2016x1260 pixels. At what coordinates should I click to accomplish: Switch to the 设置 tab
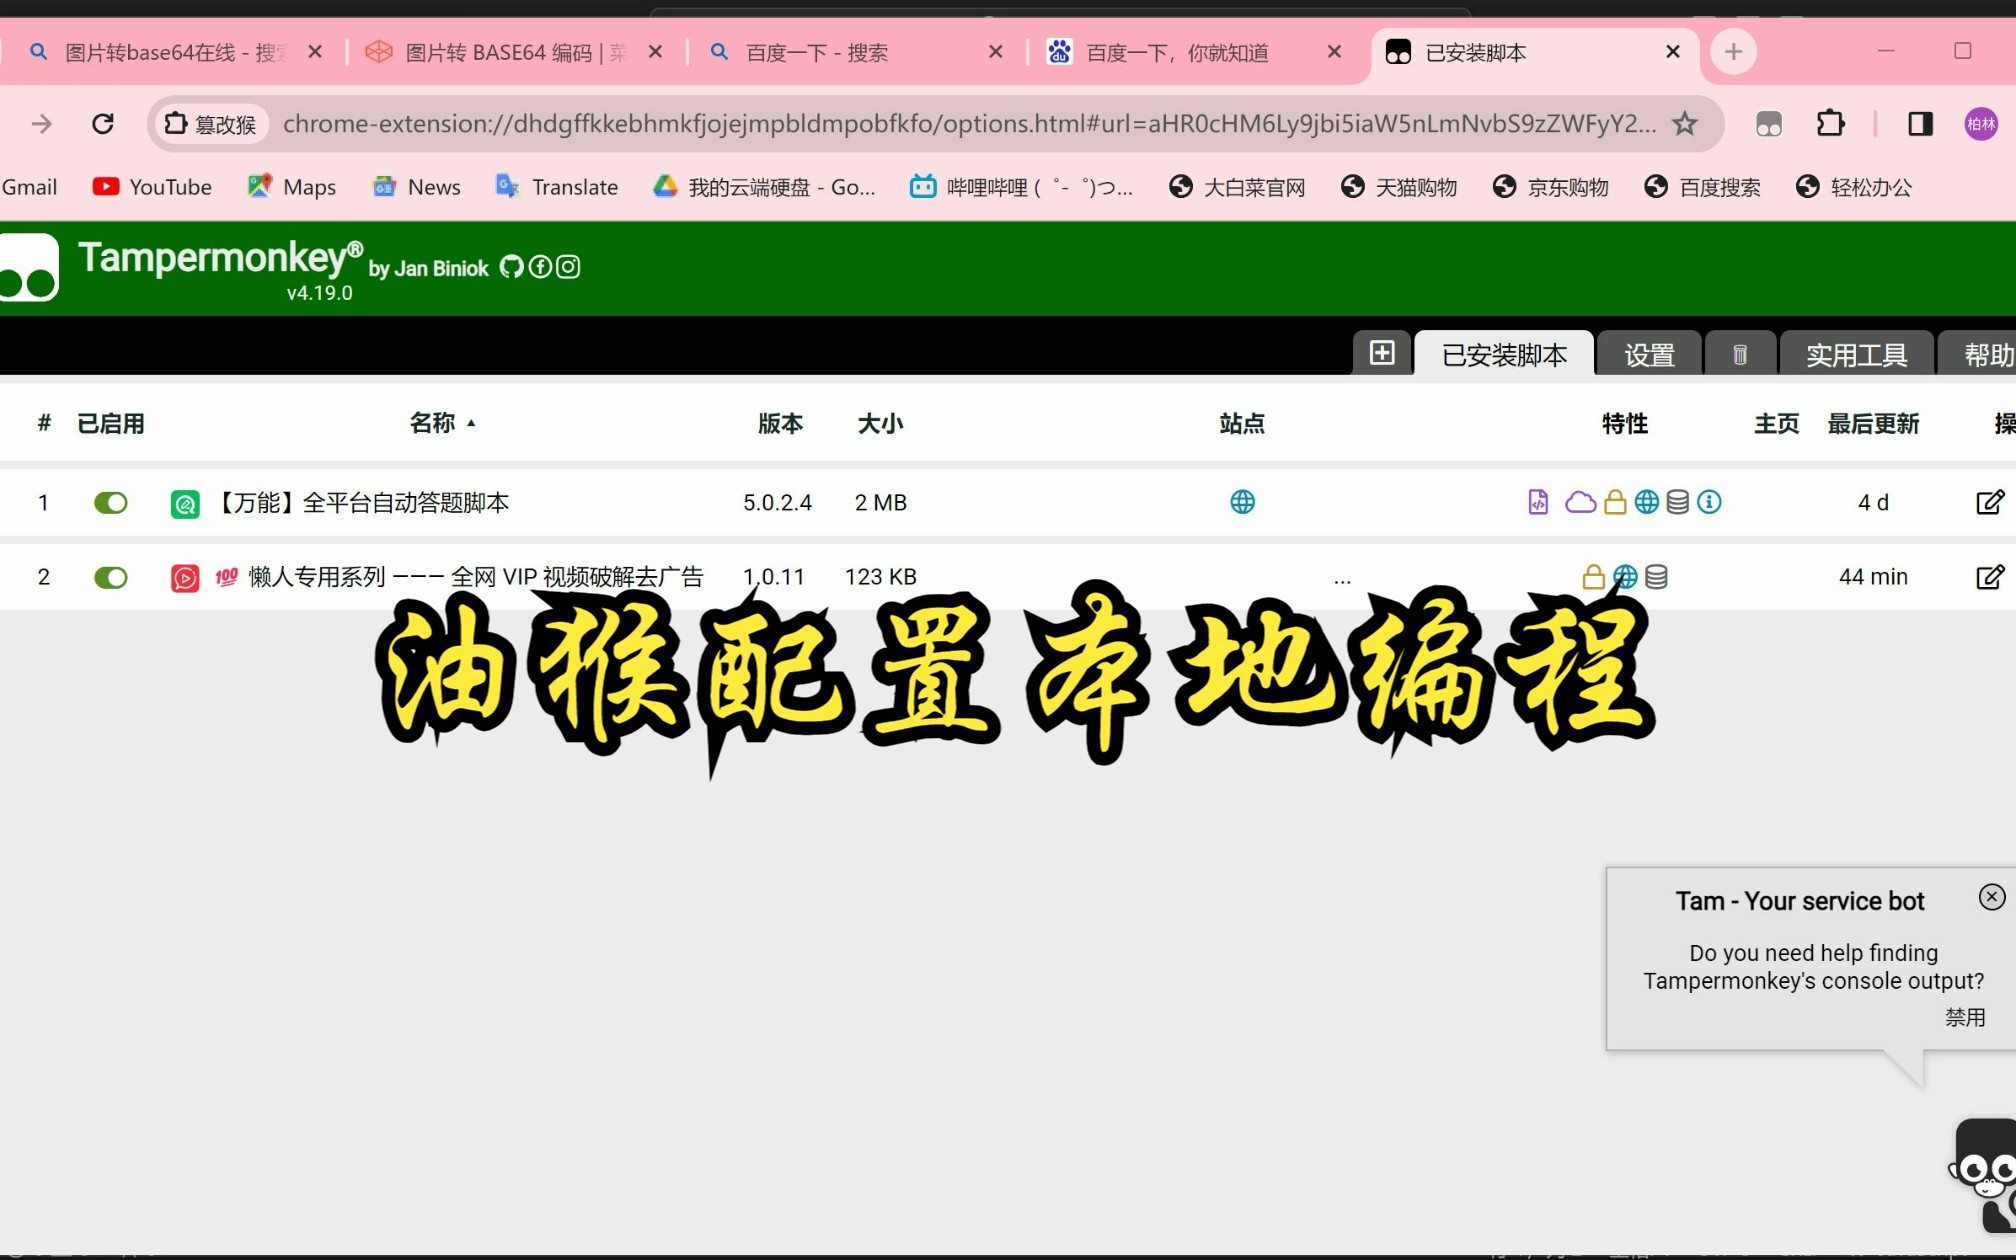tap(1648, 353)
